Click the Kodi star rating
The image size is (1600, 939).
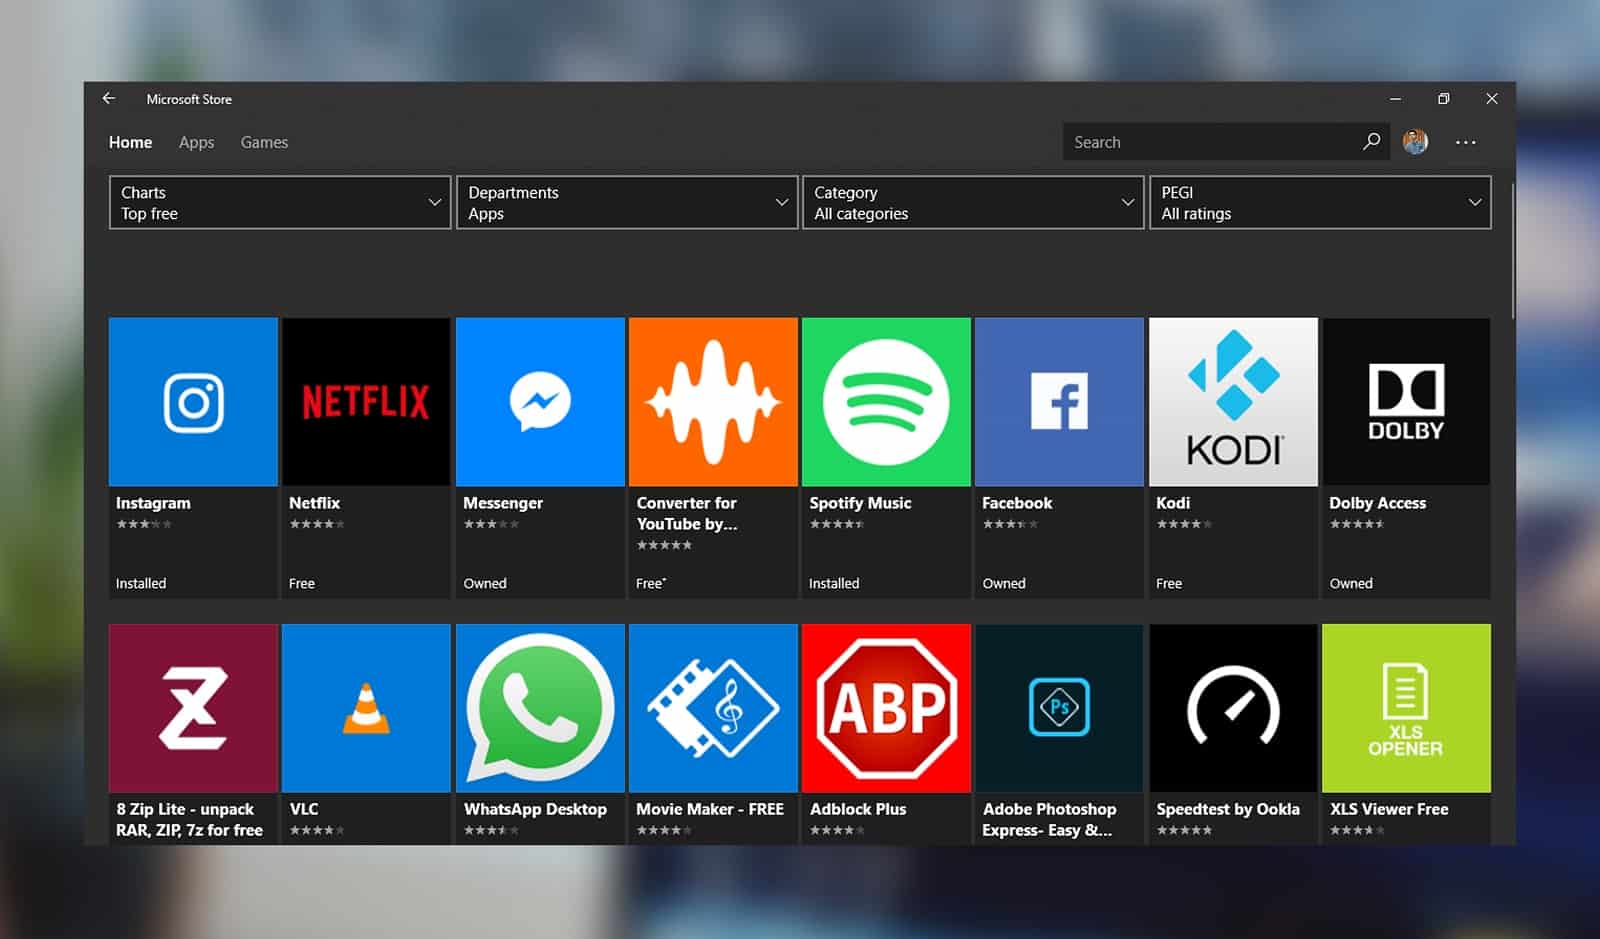(1184, 524)
